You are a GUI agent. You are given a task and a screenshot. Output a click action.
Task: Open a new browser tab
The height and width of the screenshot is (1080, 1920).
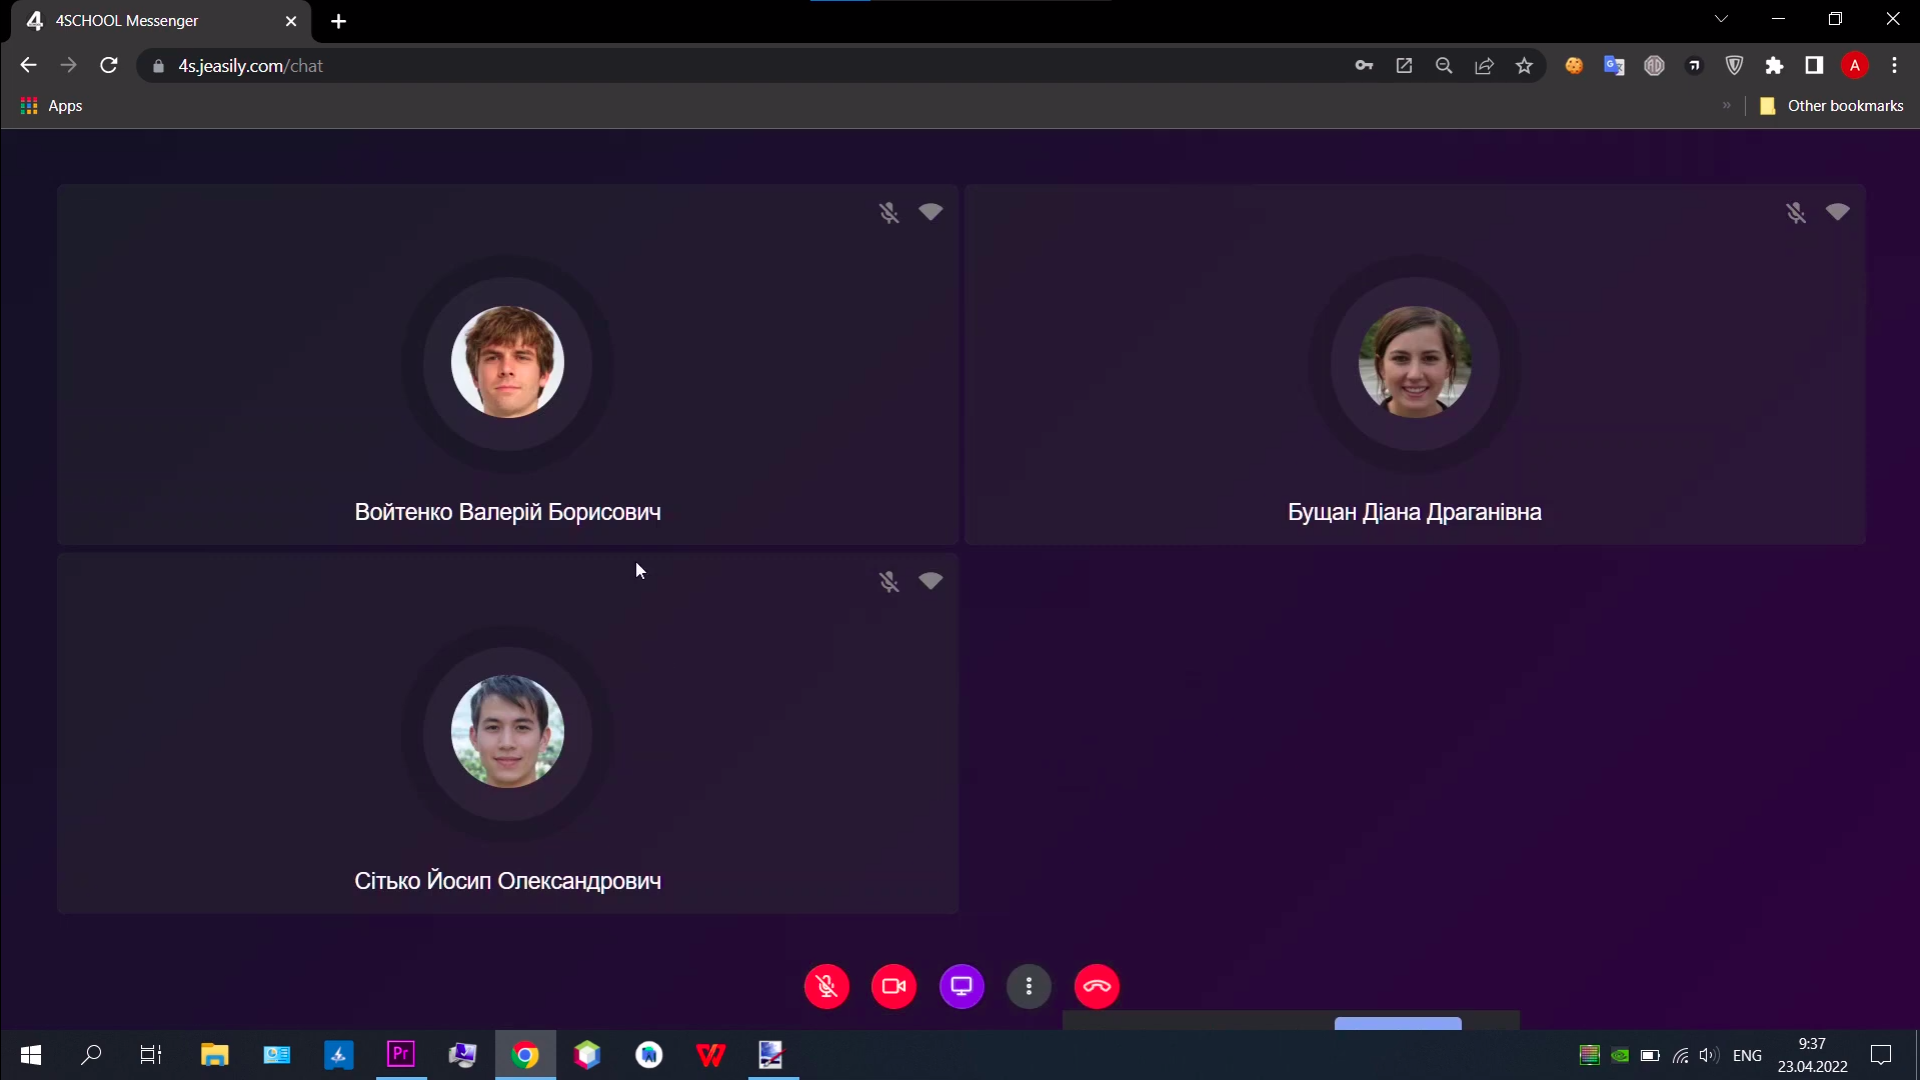(339, 21)
